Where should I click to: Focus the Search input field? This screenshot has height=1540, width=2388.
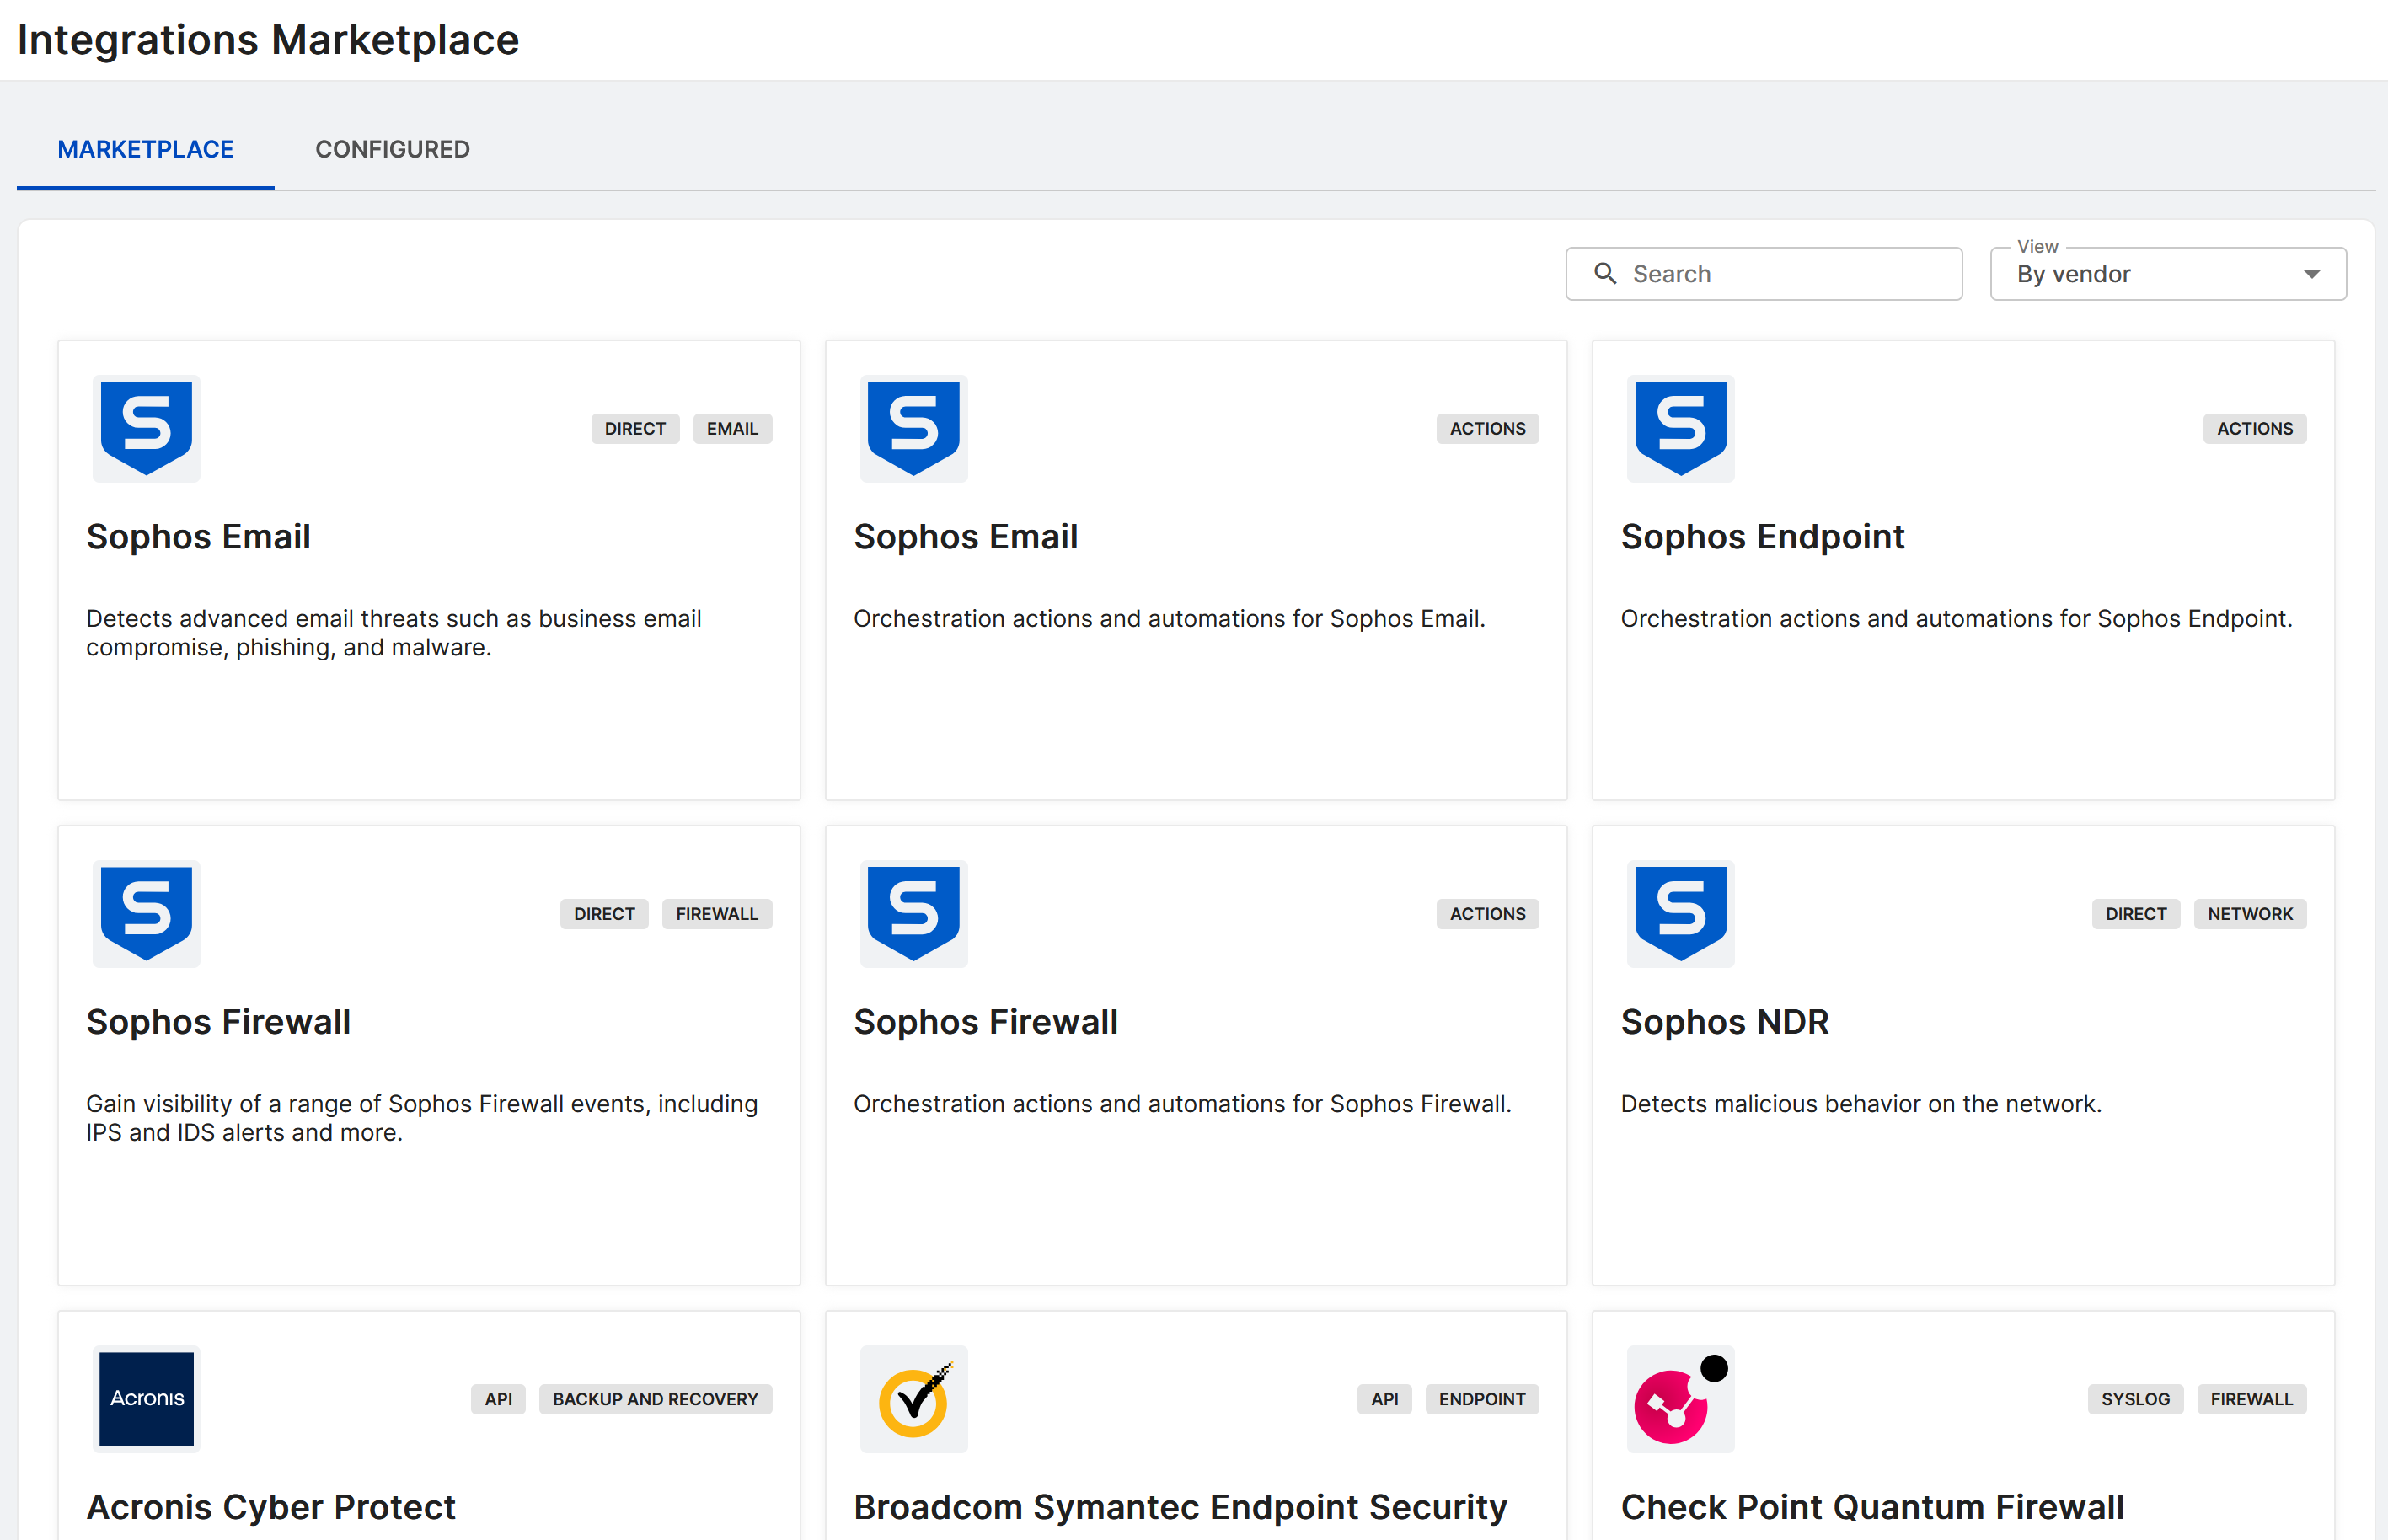pyautogui.click(x=1764, y=274)
